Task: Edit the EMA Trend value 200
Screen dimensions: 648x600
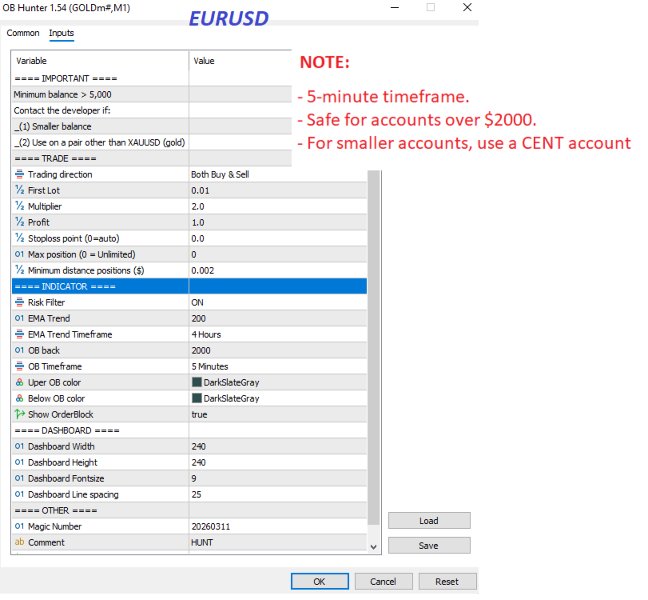Action: [x=278, y=319]
